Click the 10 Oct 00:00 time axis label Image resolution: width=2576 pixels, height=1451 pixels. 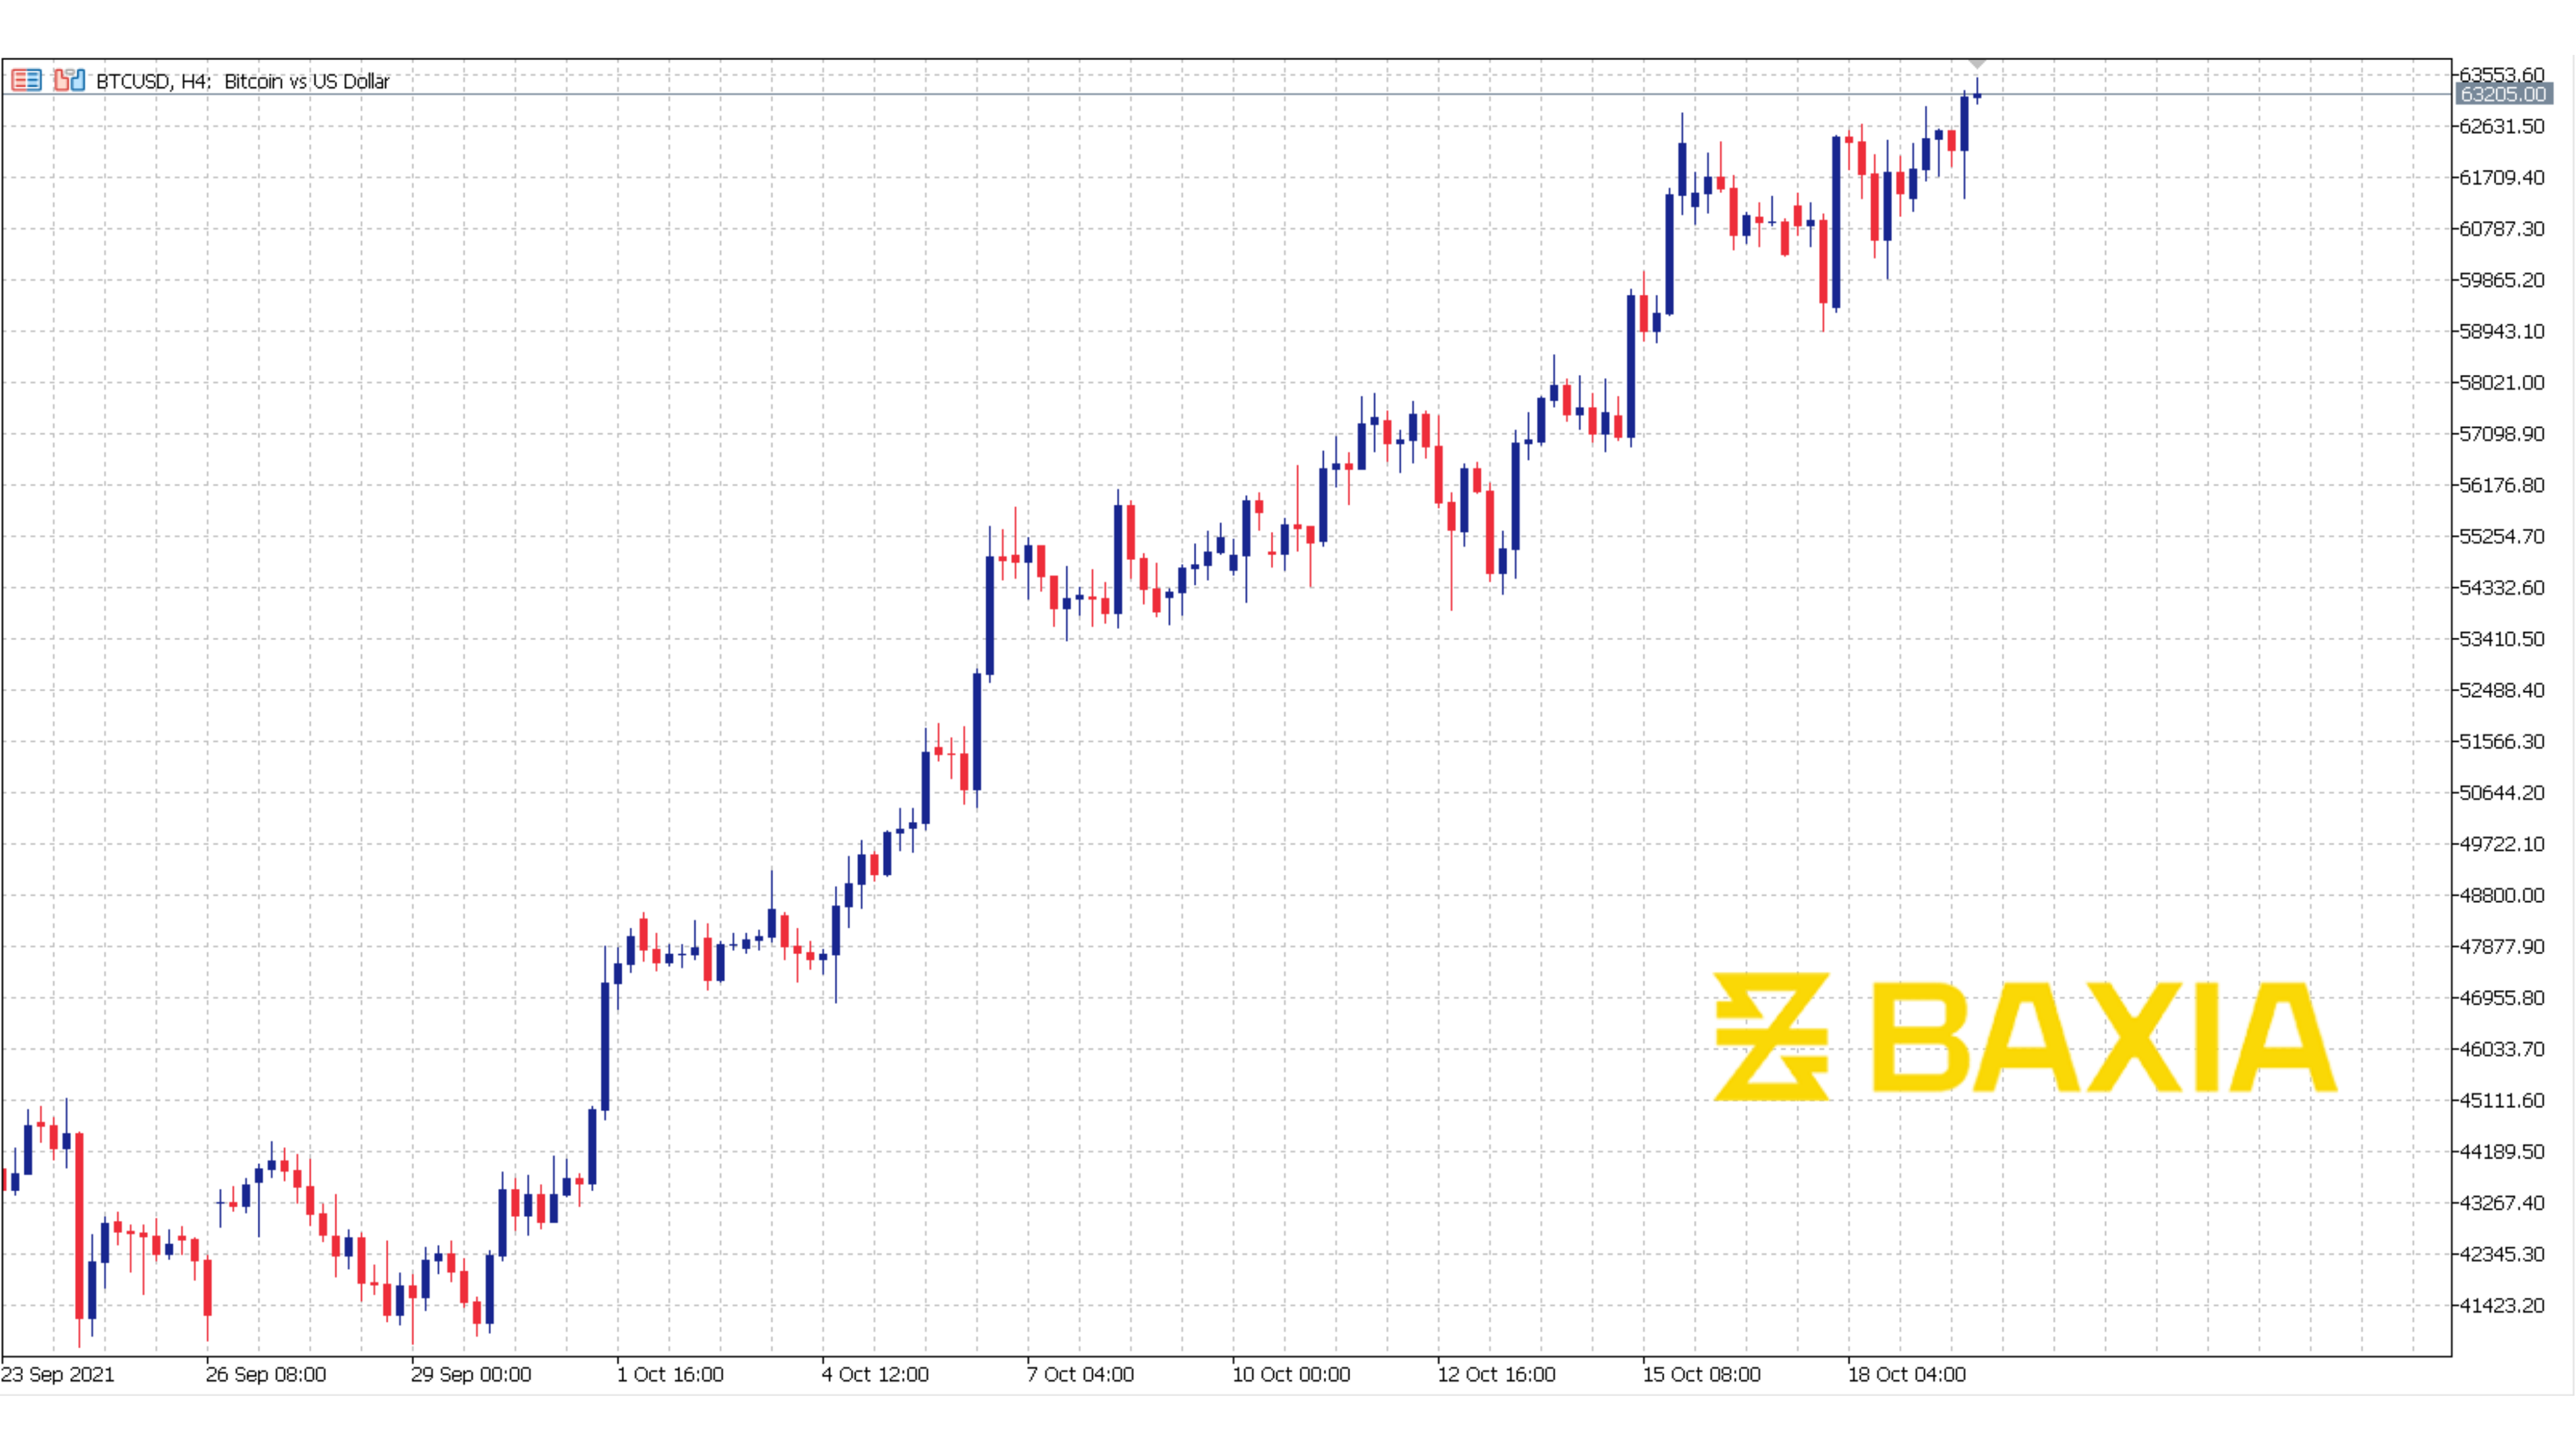pyautogui.click(x=1291, y=1374)
